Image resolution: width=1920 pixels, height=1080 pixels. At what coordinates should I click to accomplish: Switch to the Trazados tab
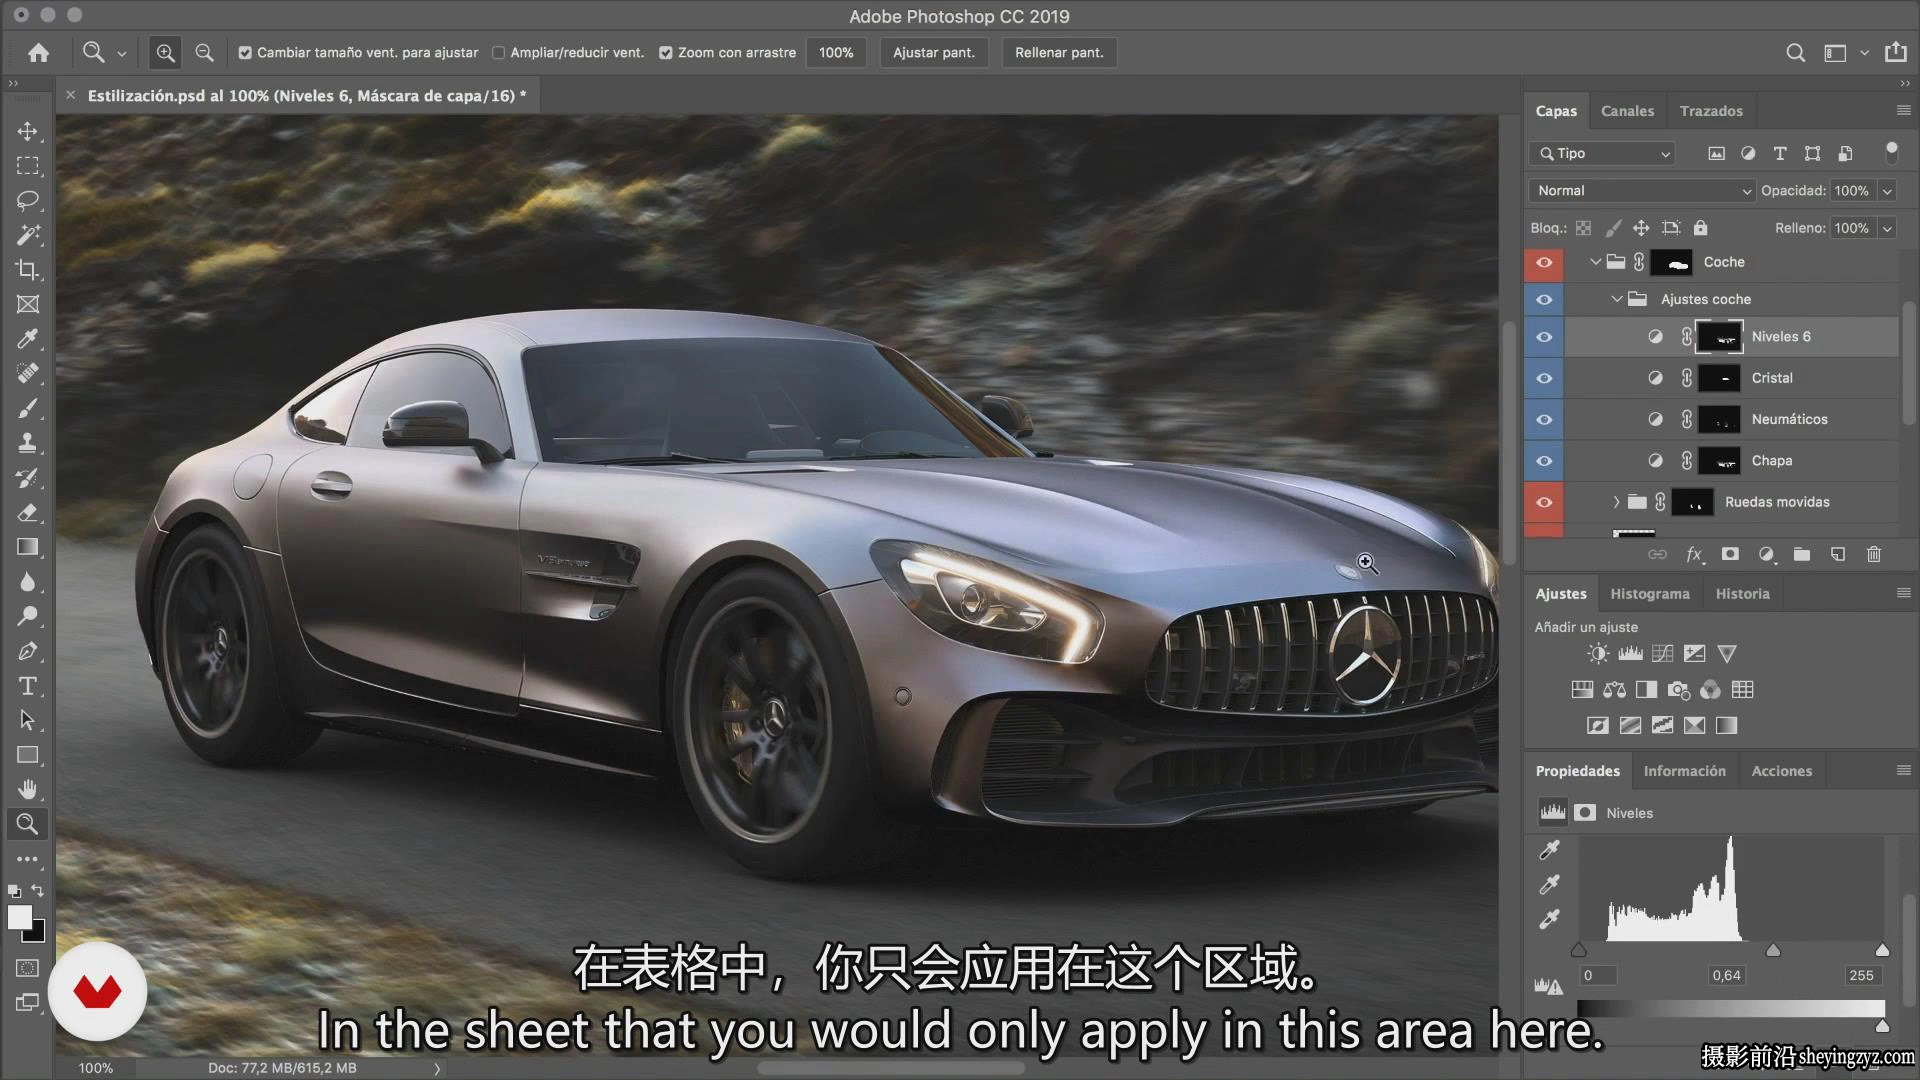pyautogui.click(x=1711, y=111)
